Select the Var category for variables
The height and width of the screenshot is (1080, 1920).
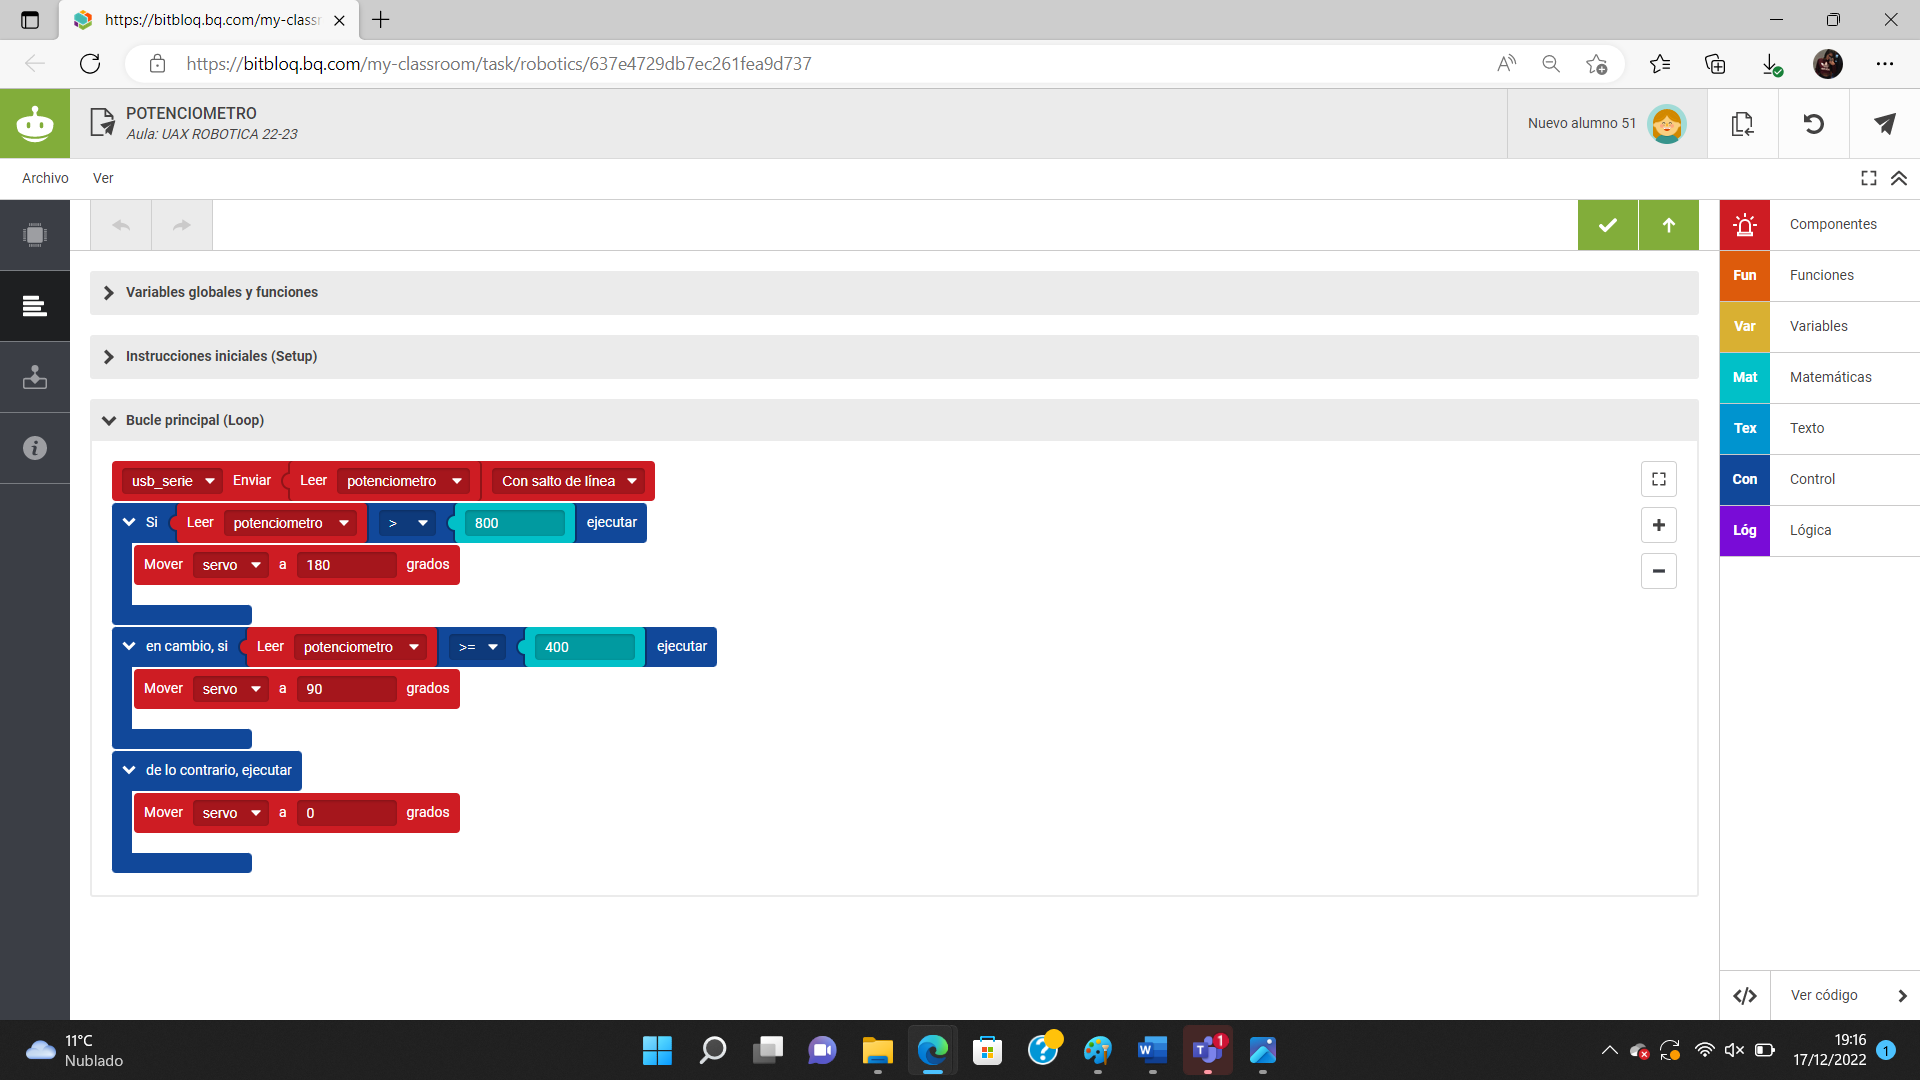pos(1744,326)
